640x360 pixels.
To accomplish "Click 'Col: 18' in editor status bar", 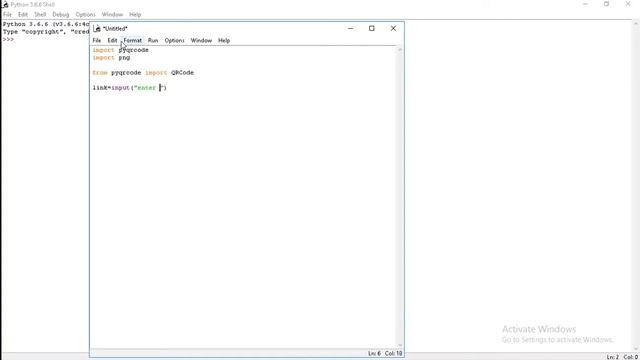I will pos(393,353).
